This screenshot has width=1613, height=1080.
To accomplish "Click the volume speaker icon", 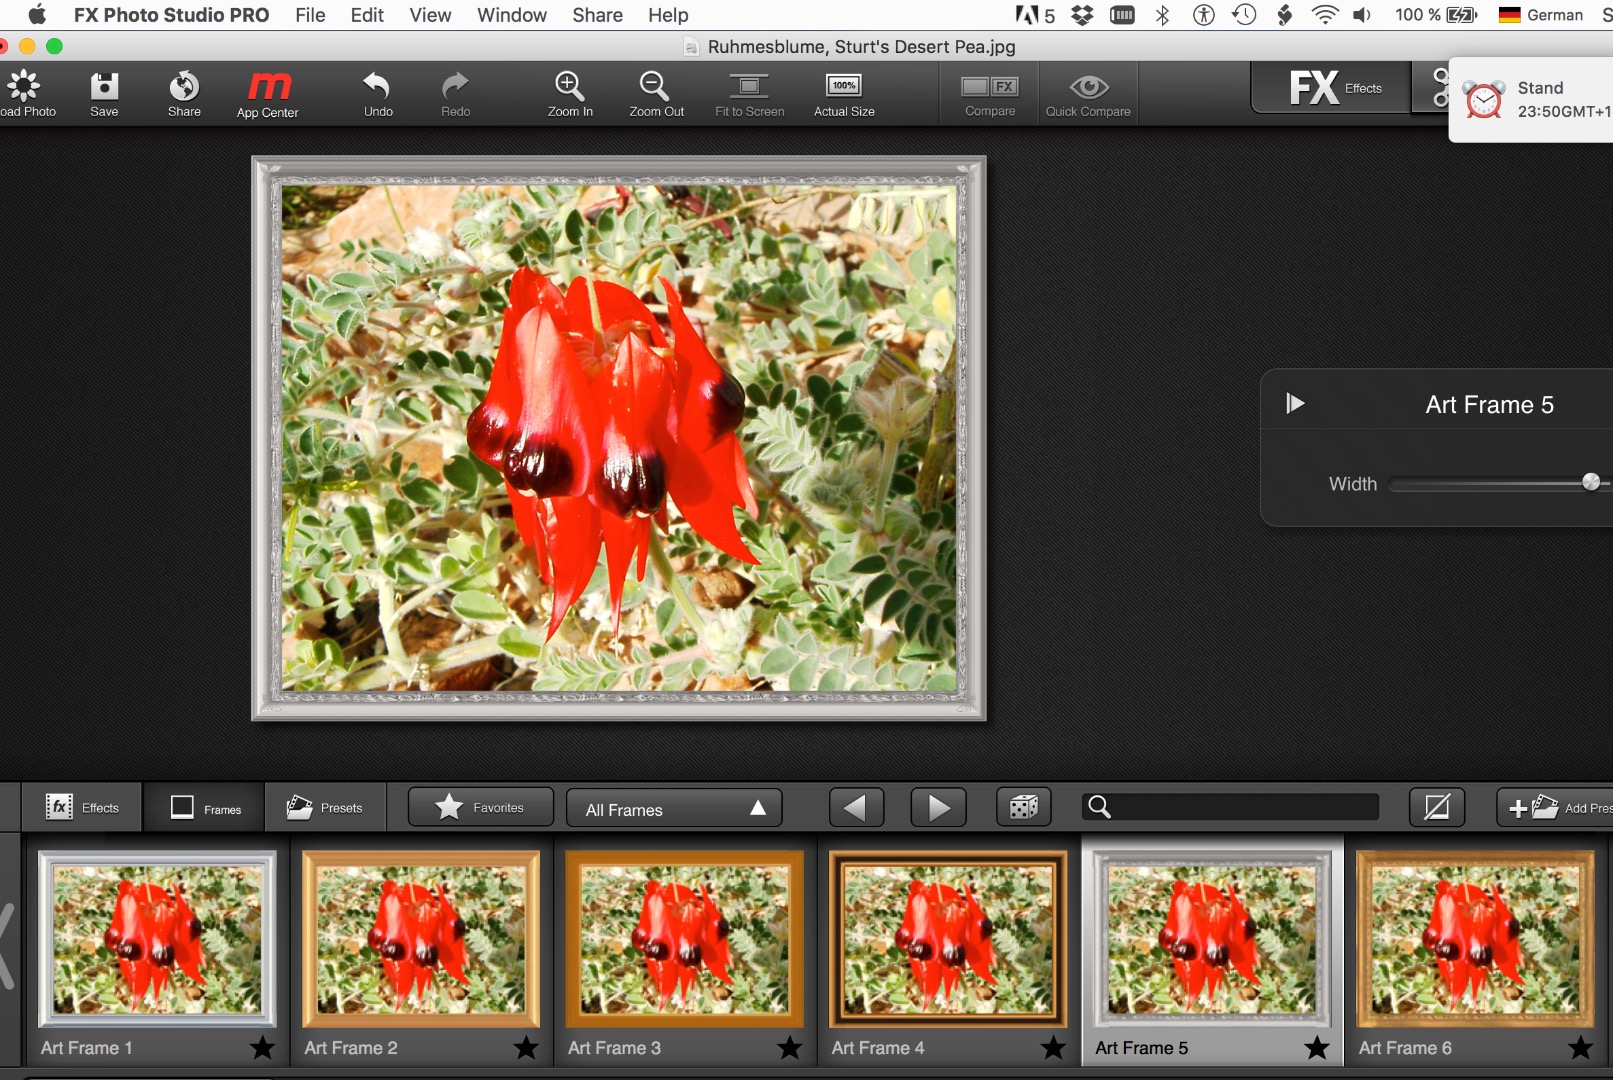I will coord(1362,15).
